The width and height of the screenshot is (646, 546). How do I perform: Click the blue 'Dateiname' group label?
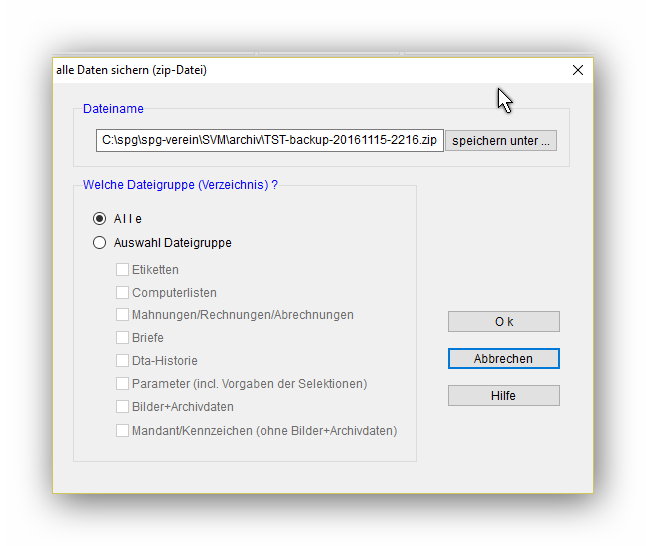click(x=112, y=109)
